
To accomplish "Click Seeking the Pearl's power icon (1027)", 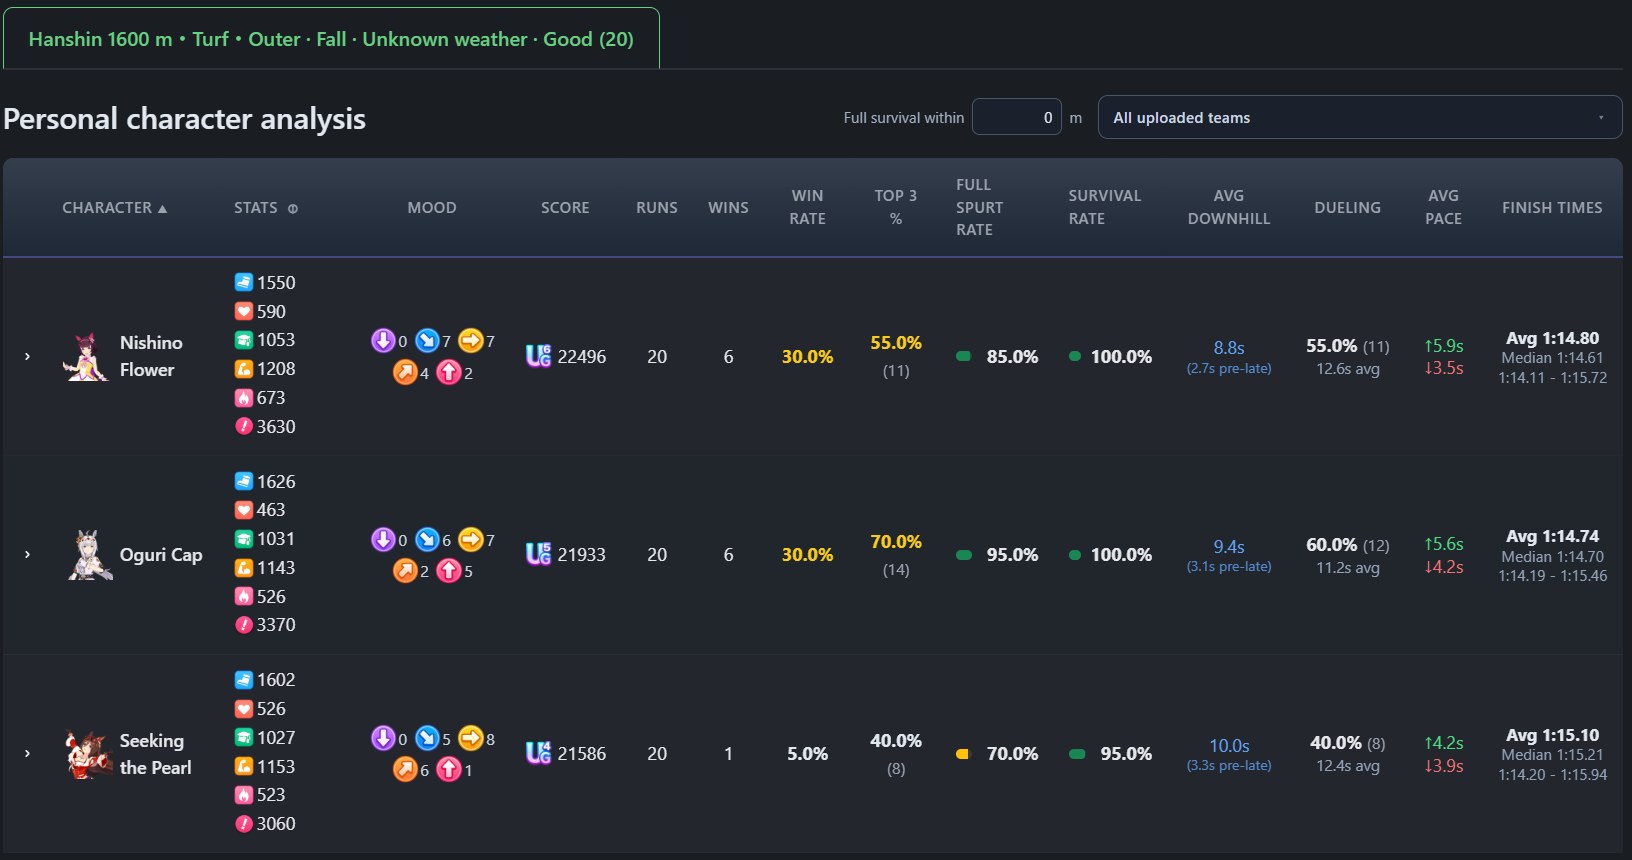I will point(244,738).
